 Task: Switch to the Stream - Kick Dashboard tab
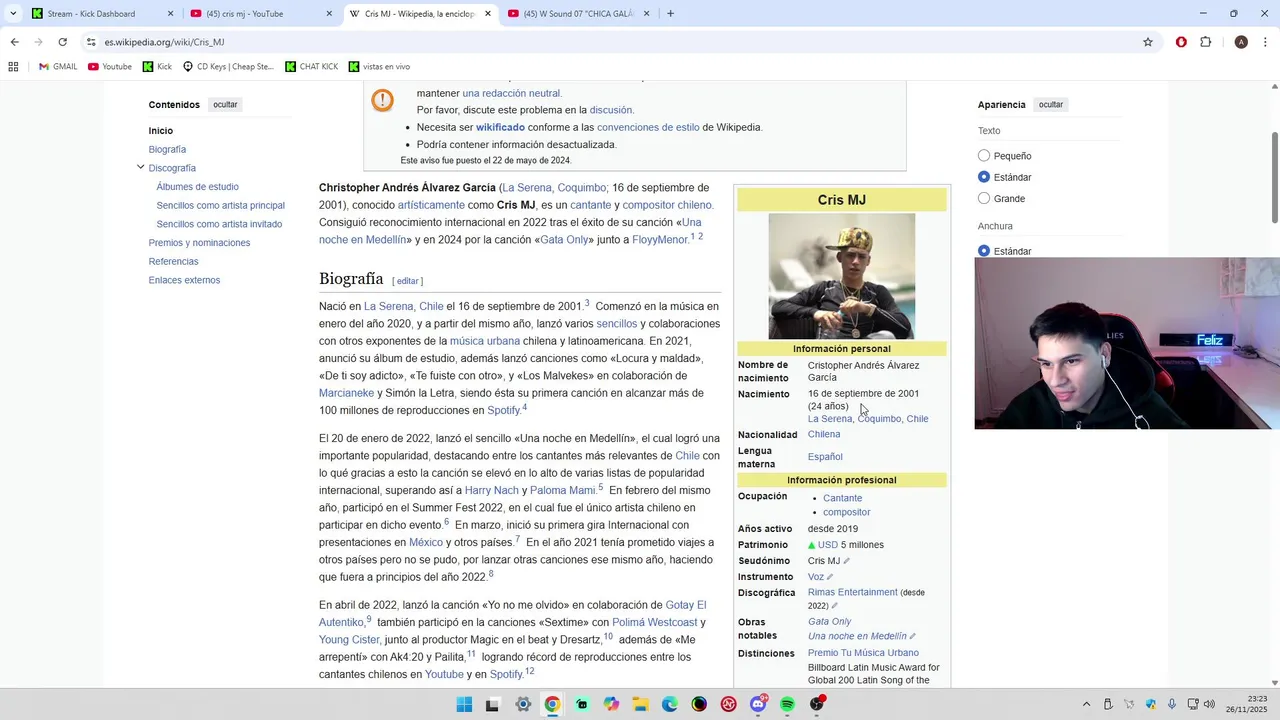pyautogui.click(x=100, y=14)
